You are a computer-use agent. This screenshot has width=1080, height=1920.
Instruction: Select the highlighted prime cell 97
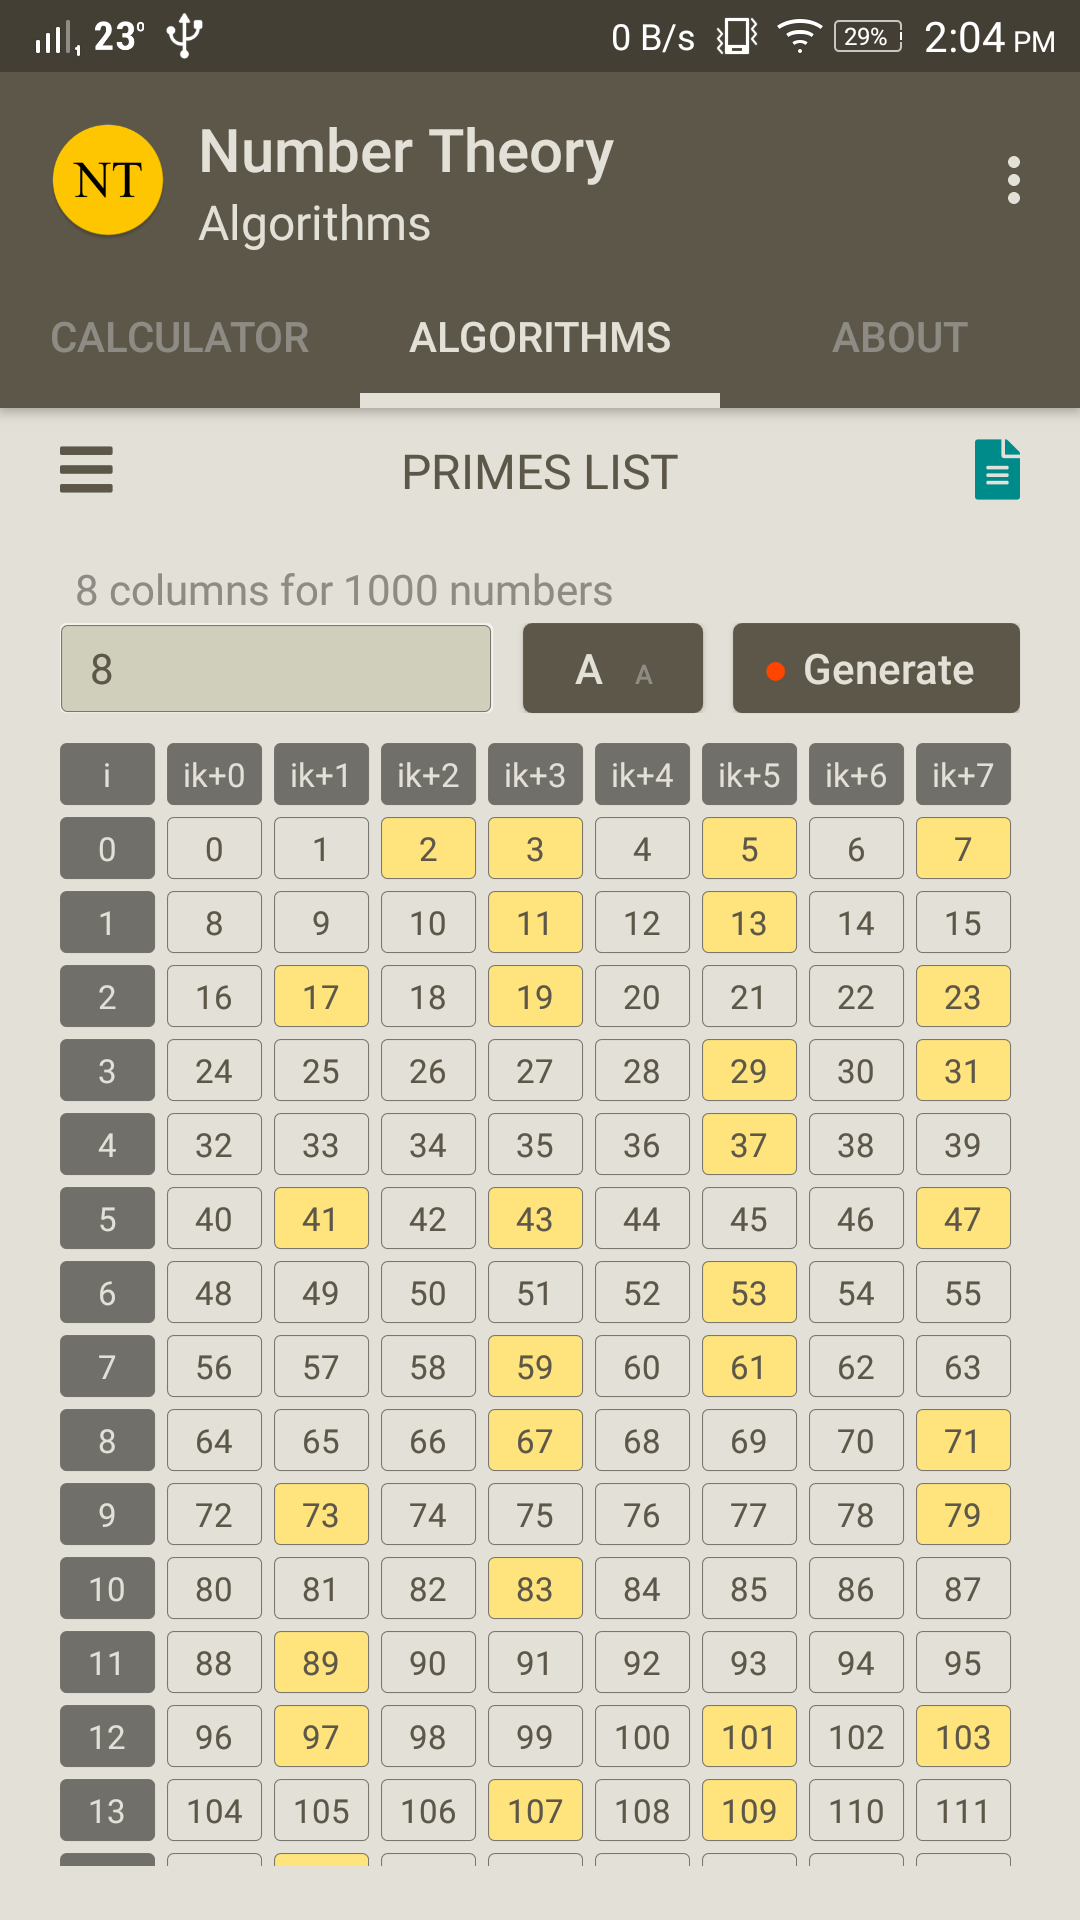pyautogui.click(x=321, y=1736)
